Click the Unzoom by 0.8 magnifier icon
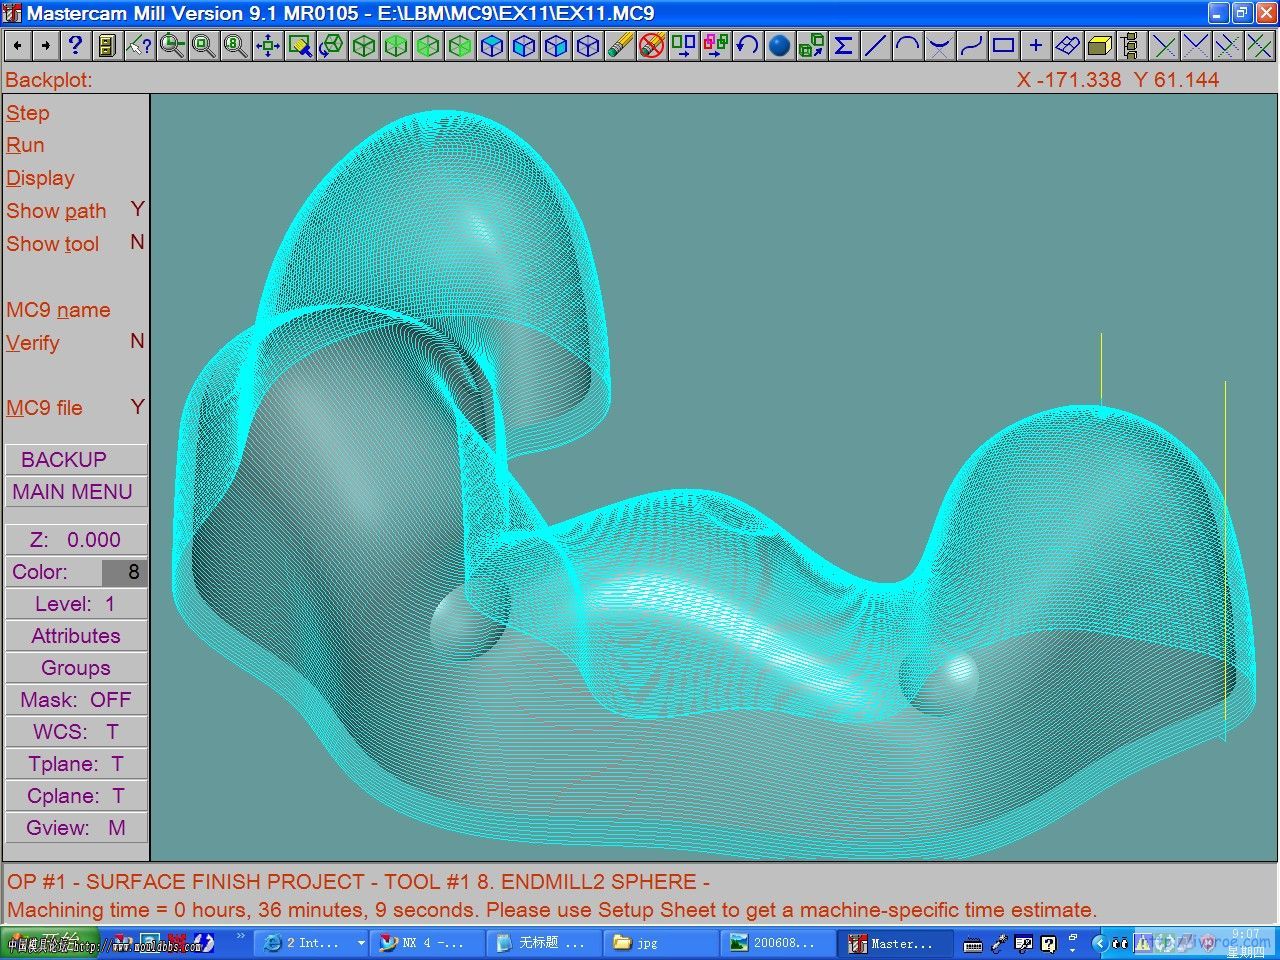The image size is (1280, 960). [x=235, y=46]
